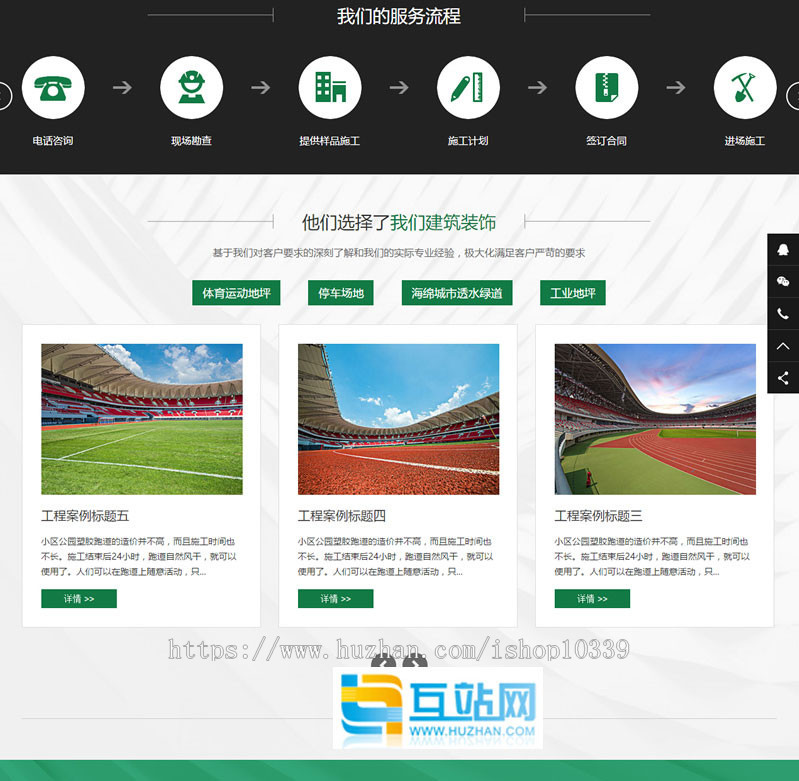Click the 电话咨询 step label
Screen dimensions: 799x781
tap(53, 141)
